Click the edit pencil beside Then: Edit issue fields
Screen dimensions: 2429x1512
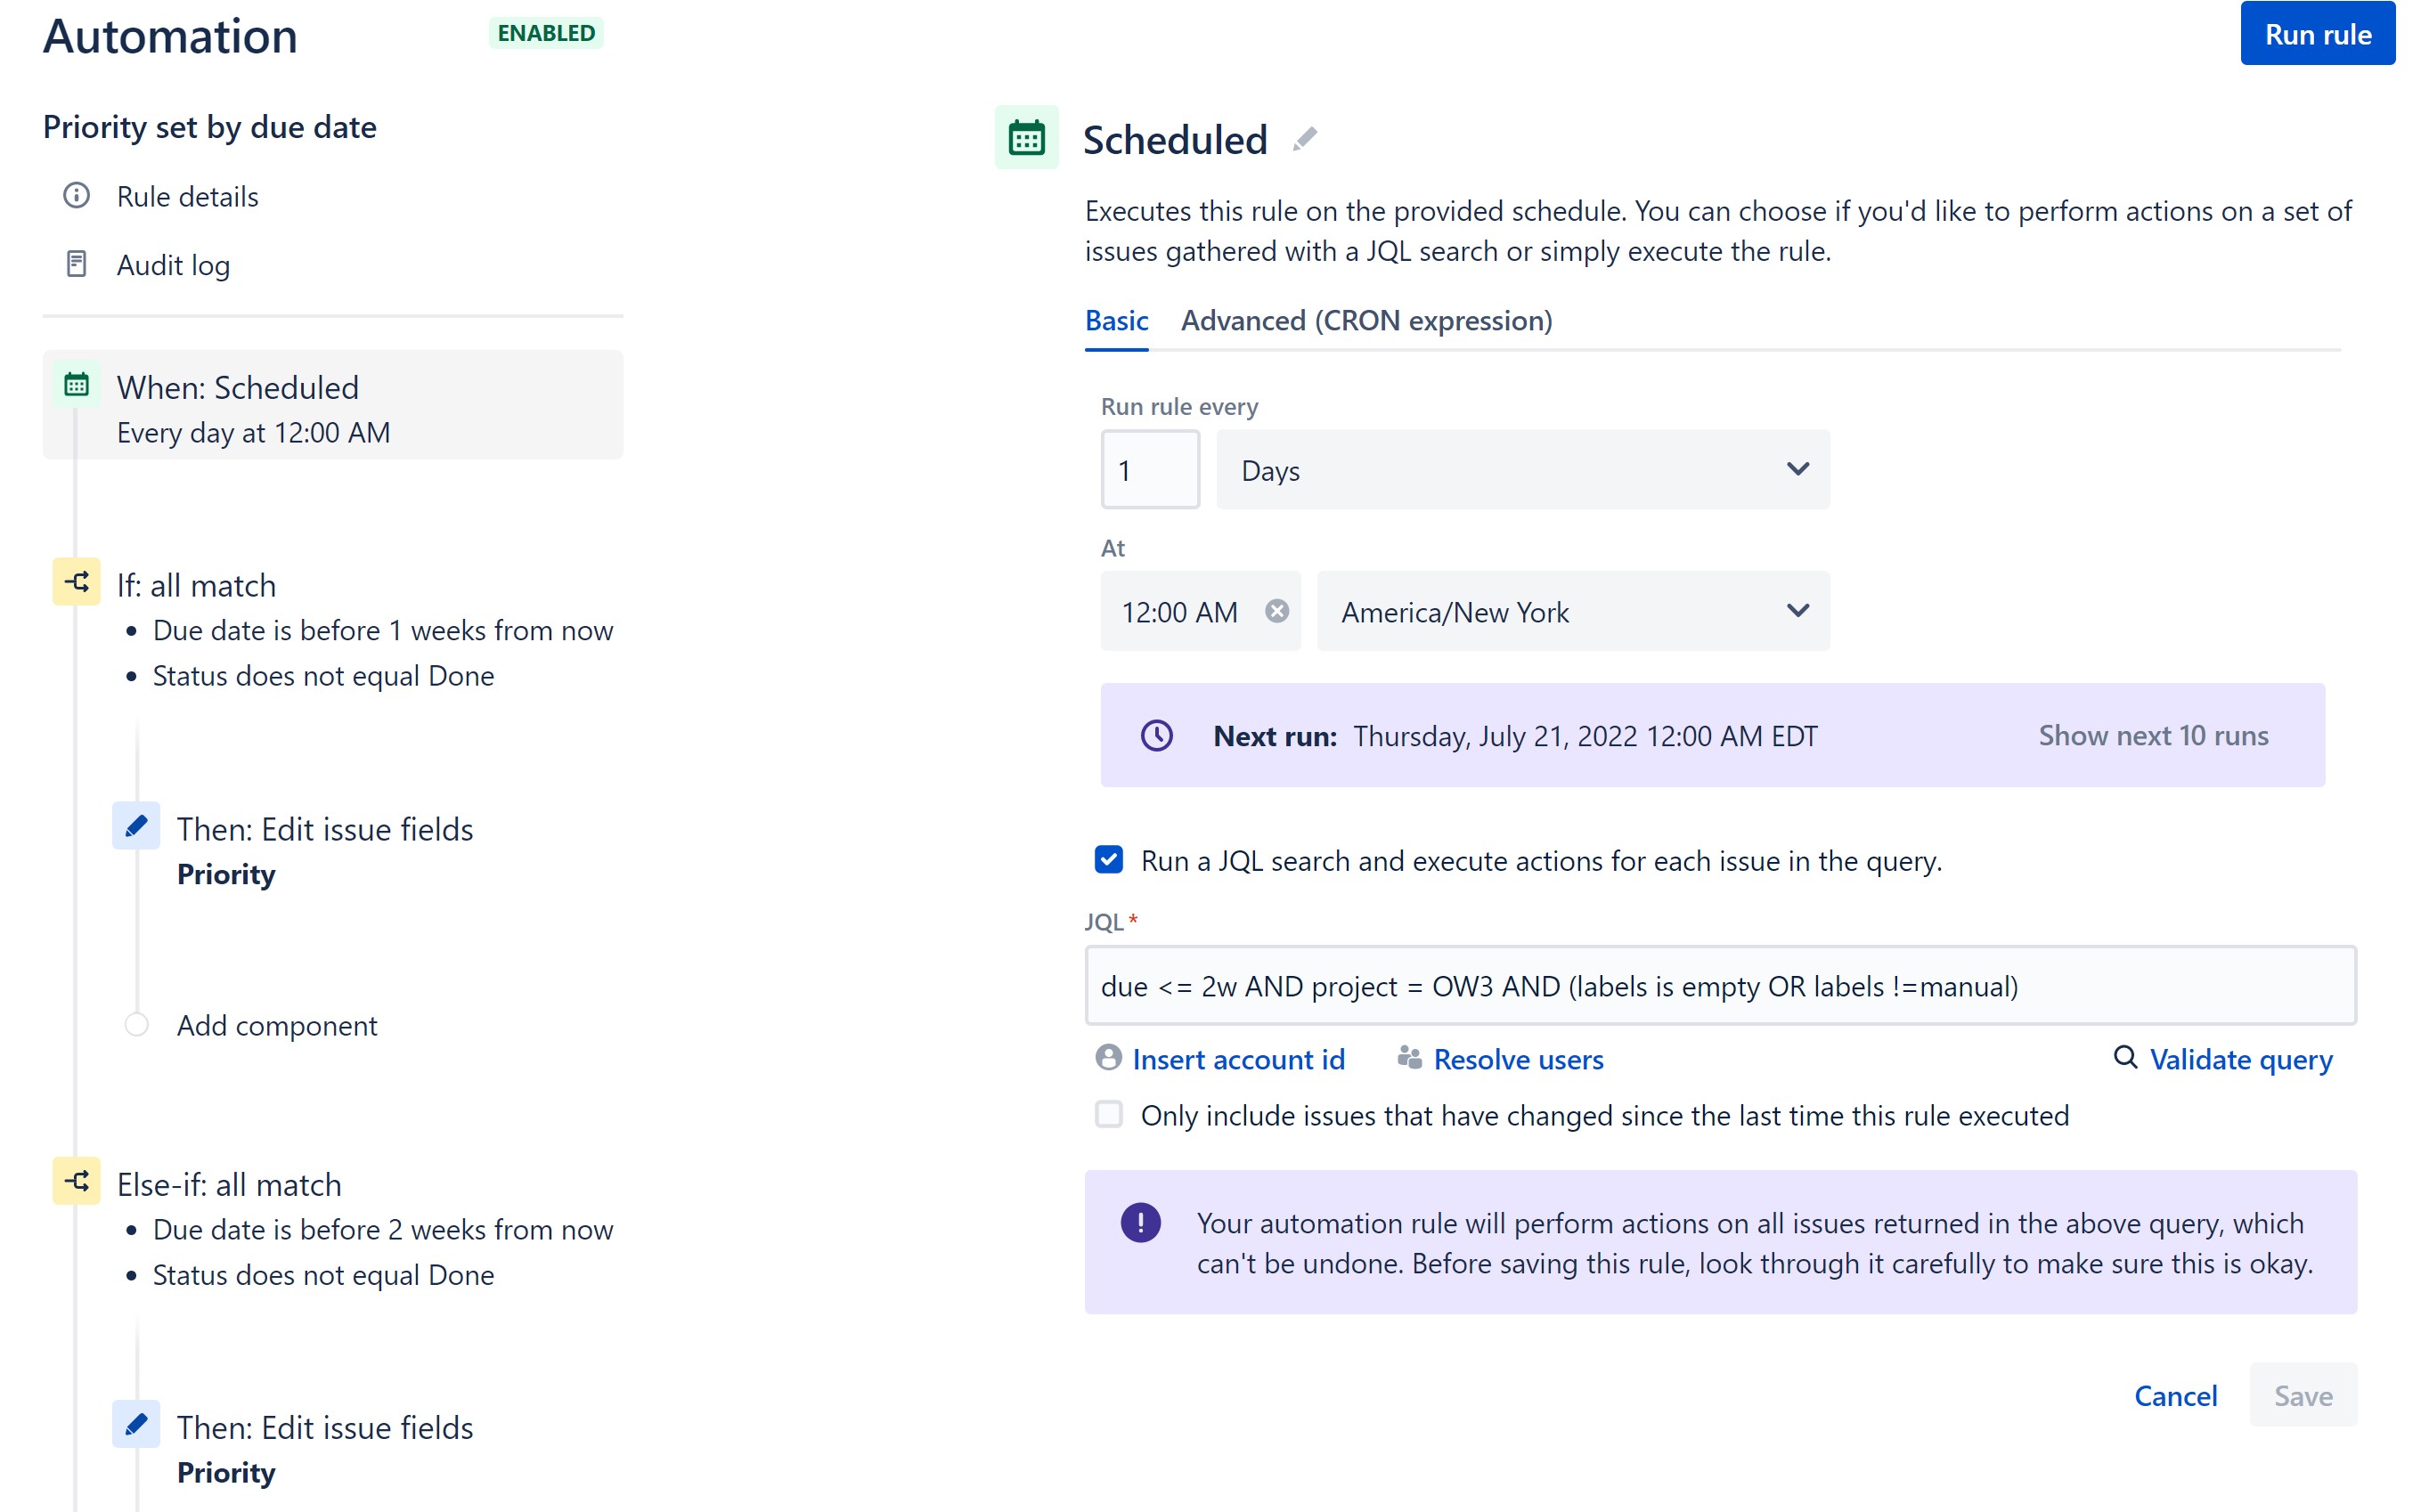click(136, 826)
